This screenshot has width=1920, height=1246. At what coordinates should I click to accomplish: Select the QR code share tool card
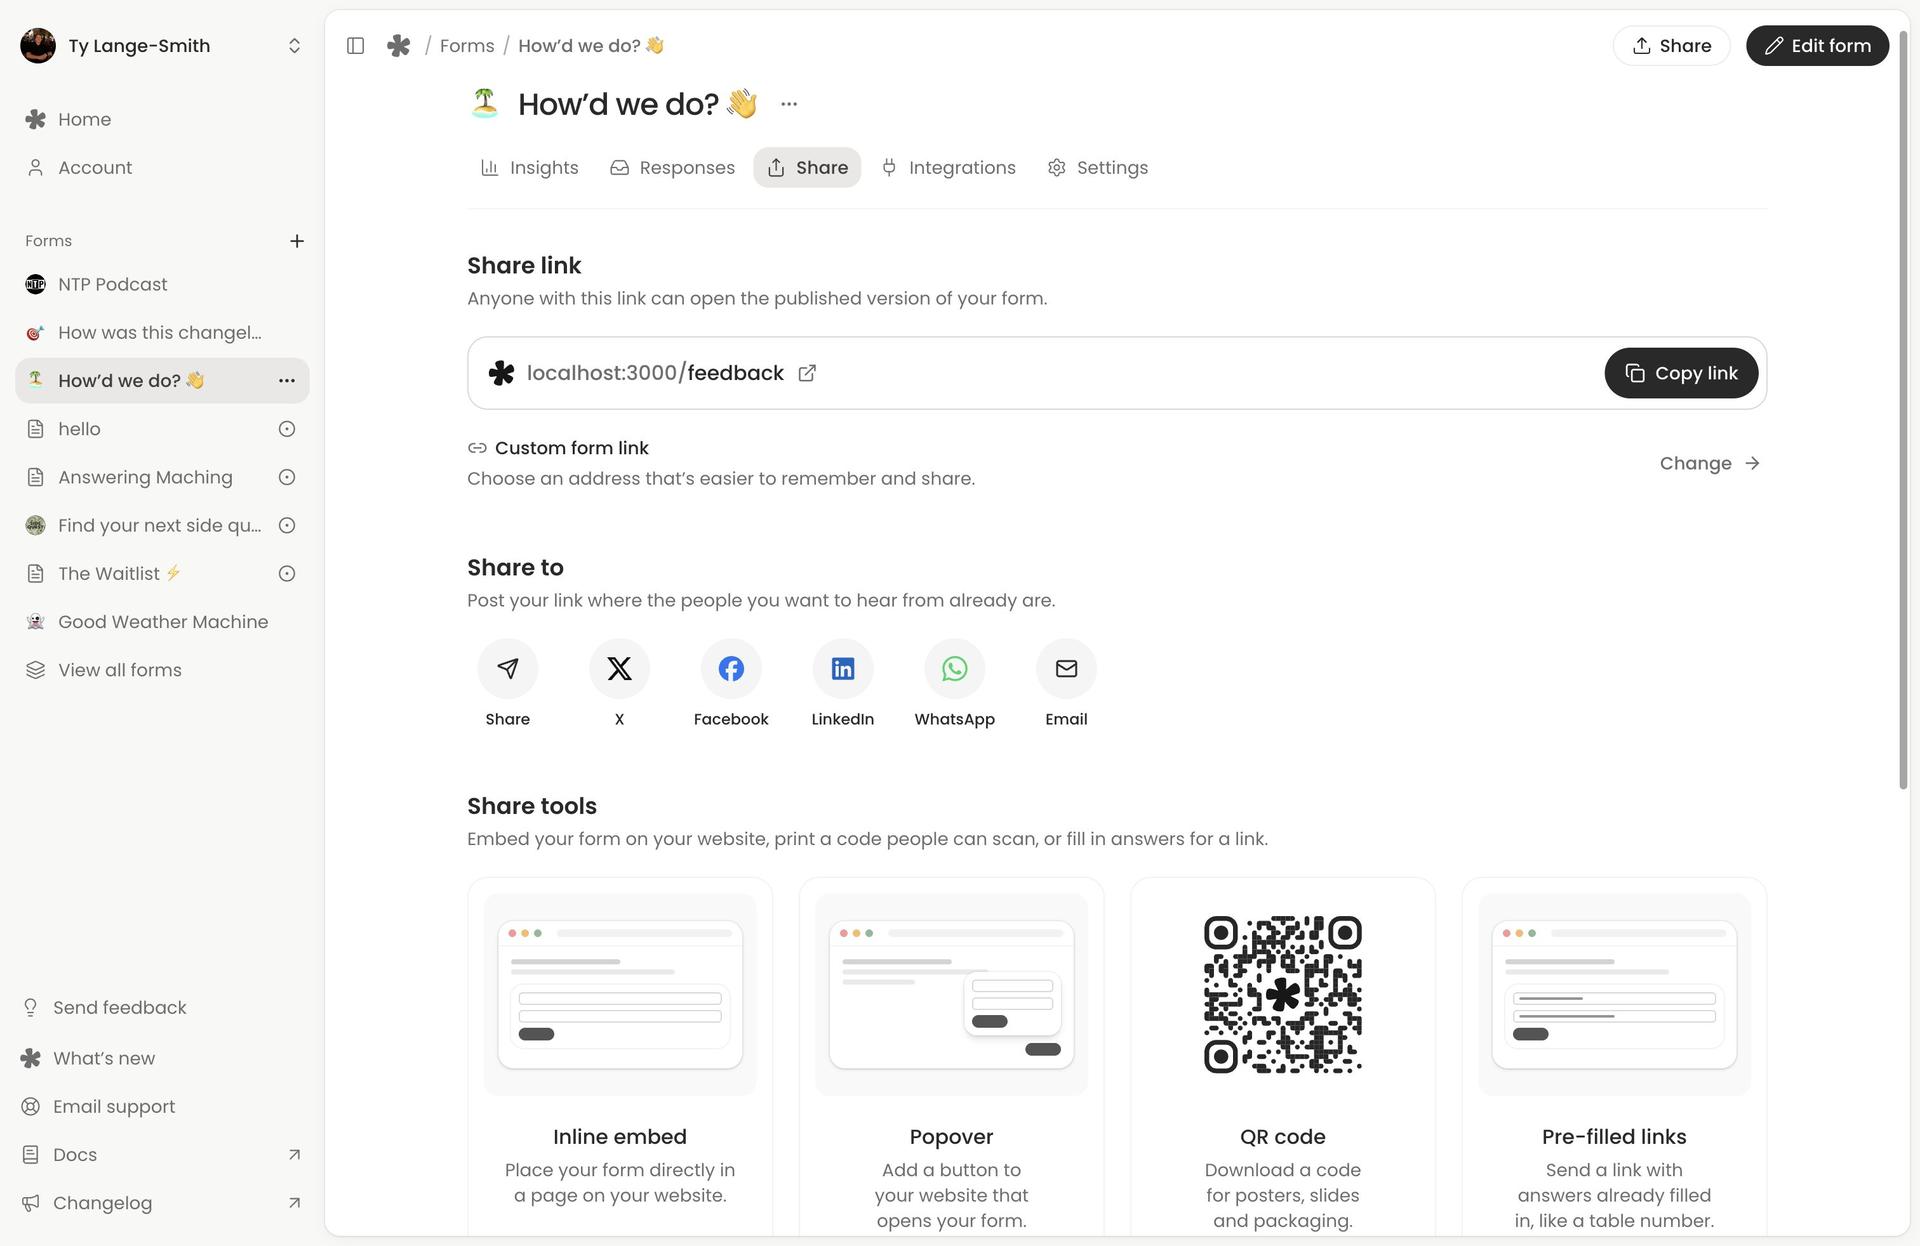1283,1057
